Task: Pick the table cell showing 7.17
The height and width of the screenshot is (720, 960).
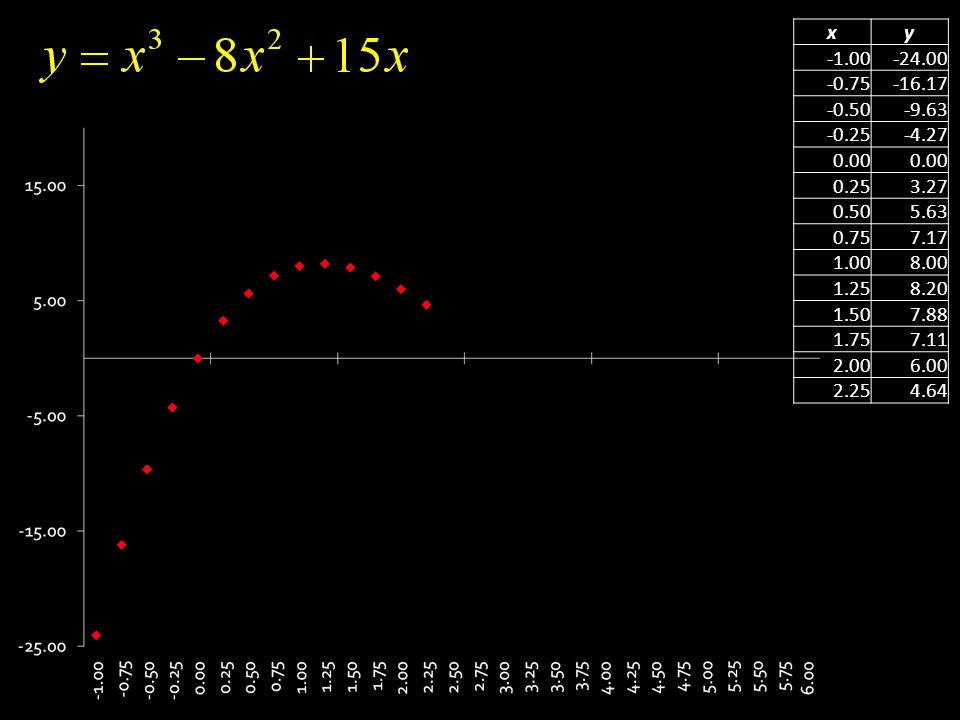Action: coord(909,237)
